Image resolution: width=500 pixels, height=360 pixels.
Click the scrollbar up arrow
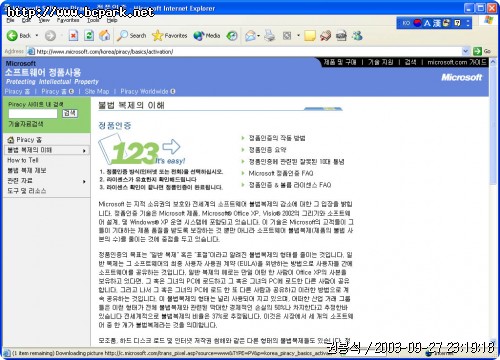tap(493, 62)
